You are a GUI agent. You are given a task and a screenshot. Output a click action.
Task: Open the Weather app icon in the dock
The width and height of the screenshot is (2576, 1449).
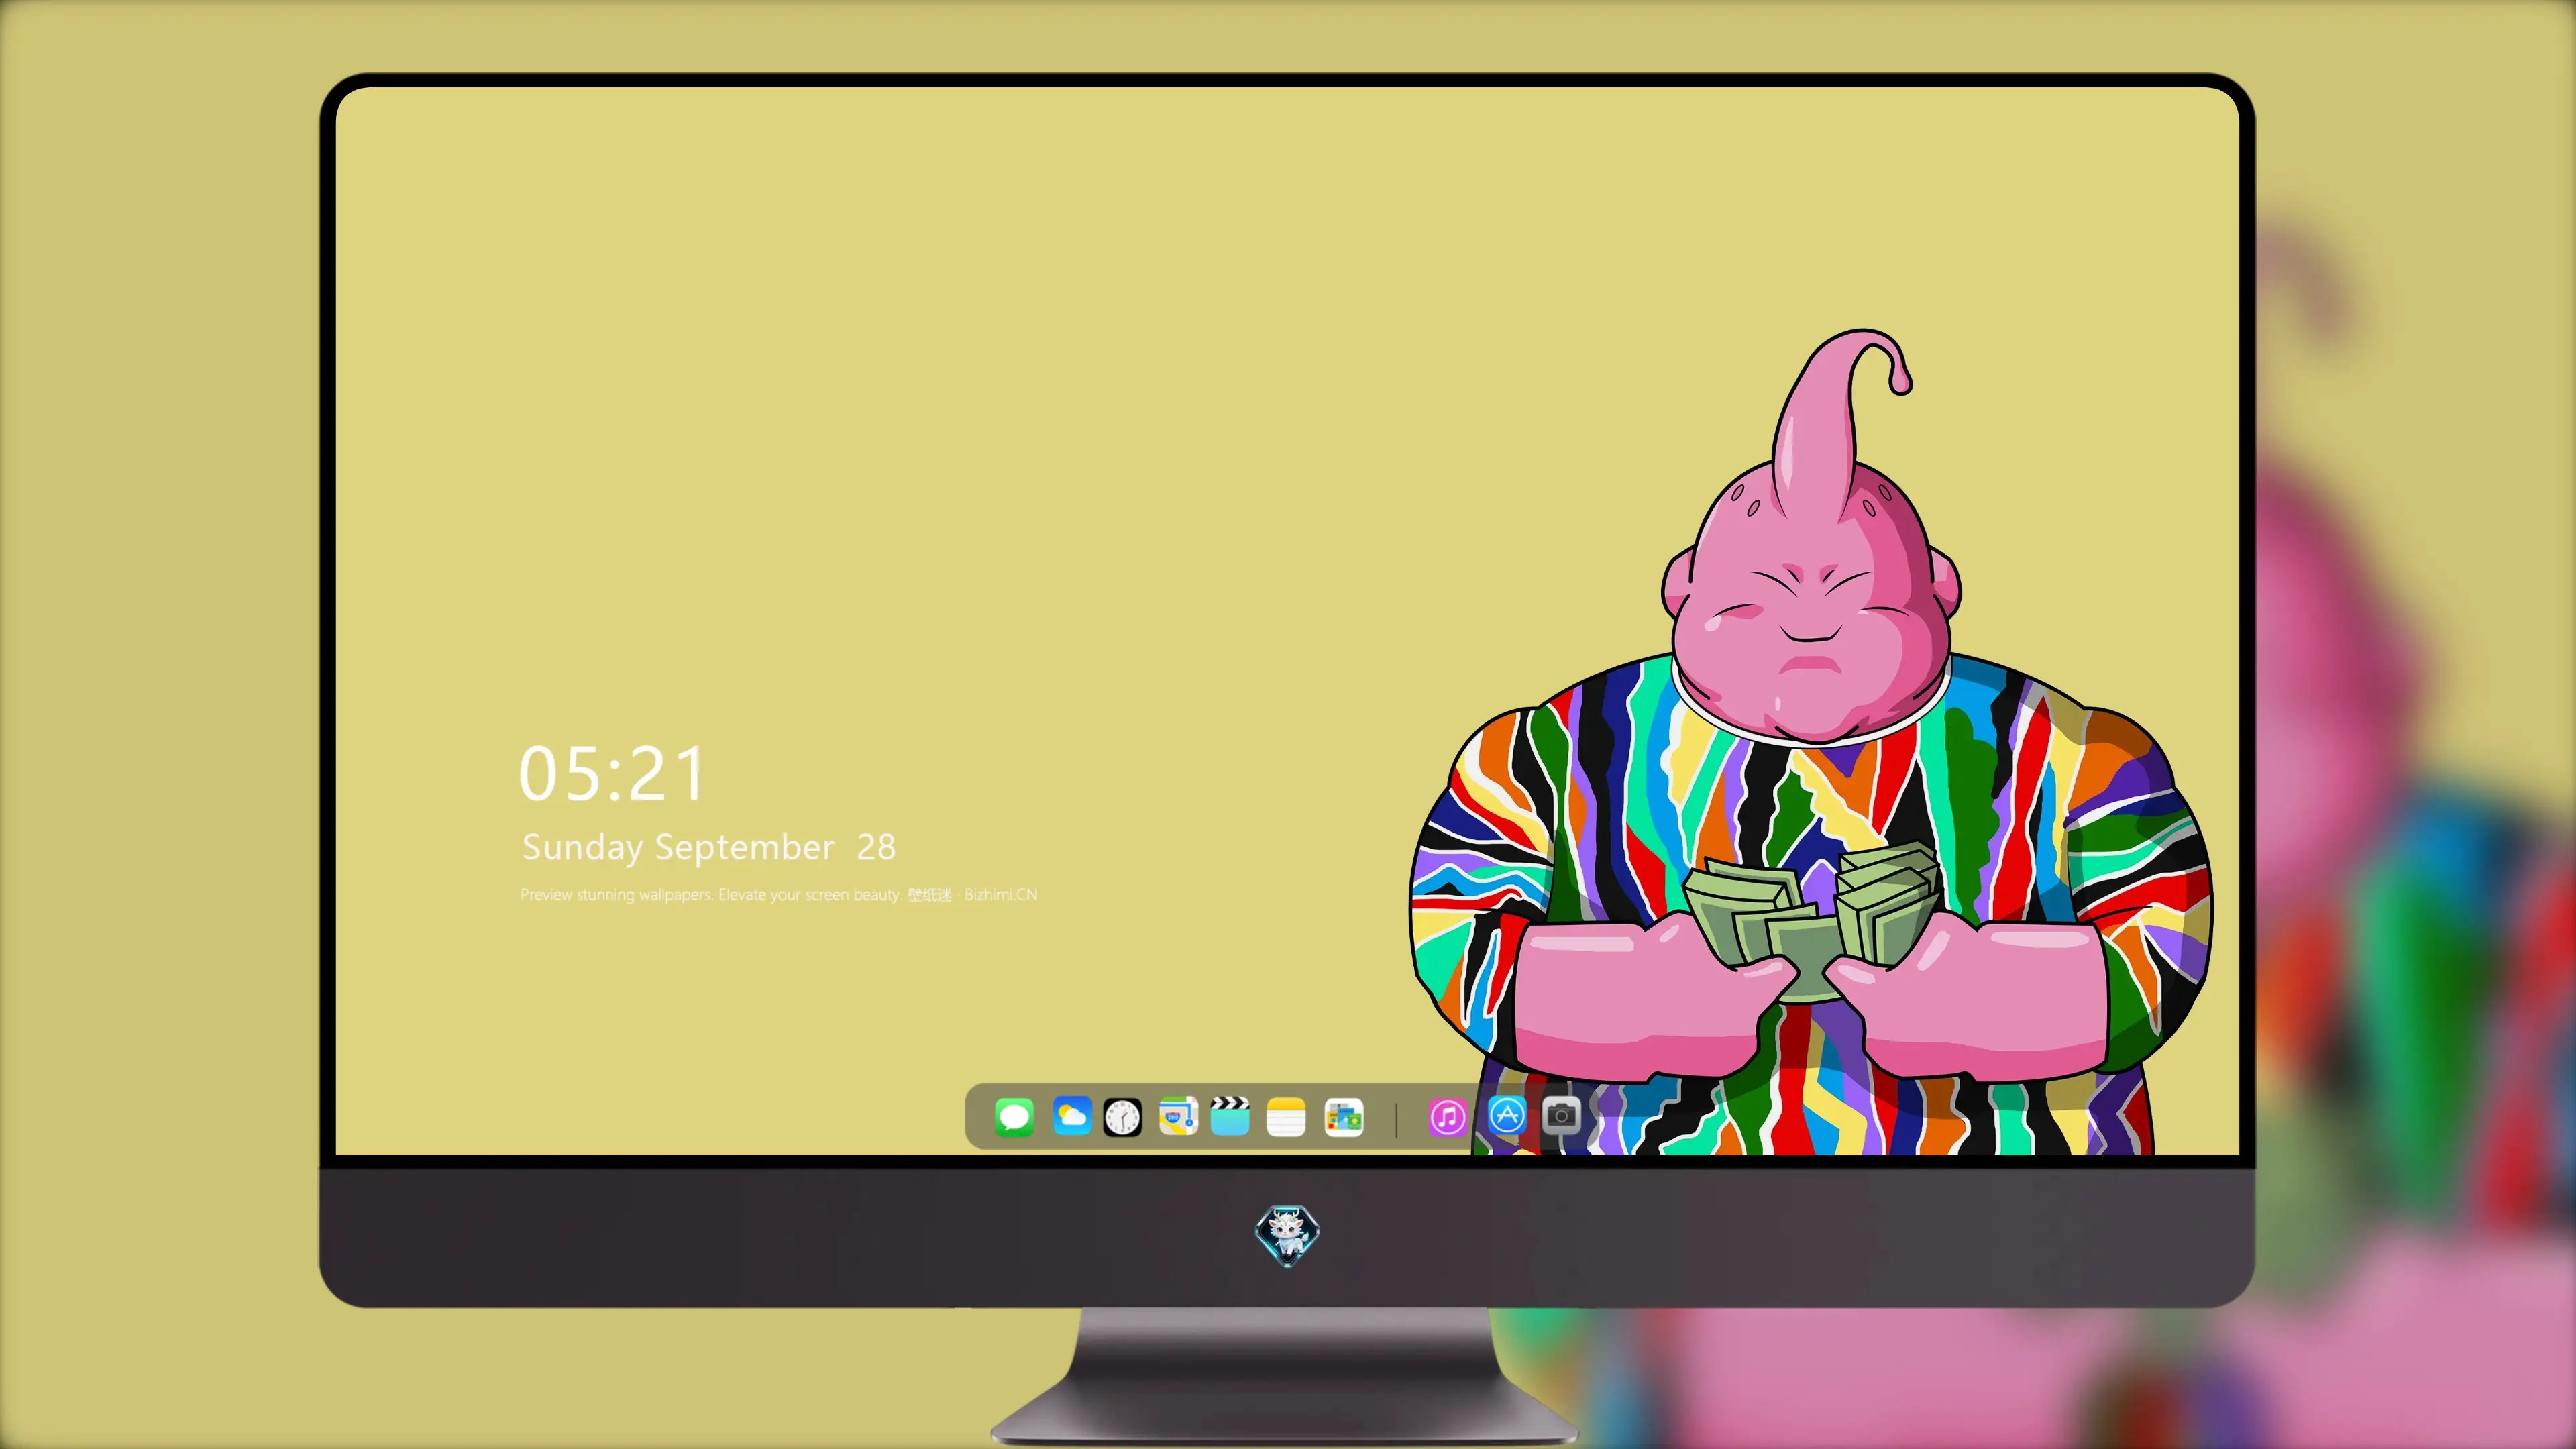click(1071, 1116)
